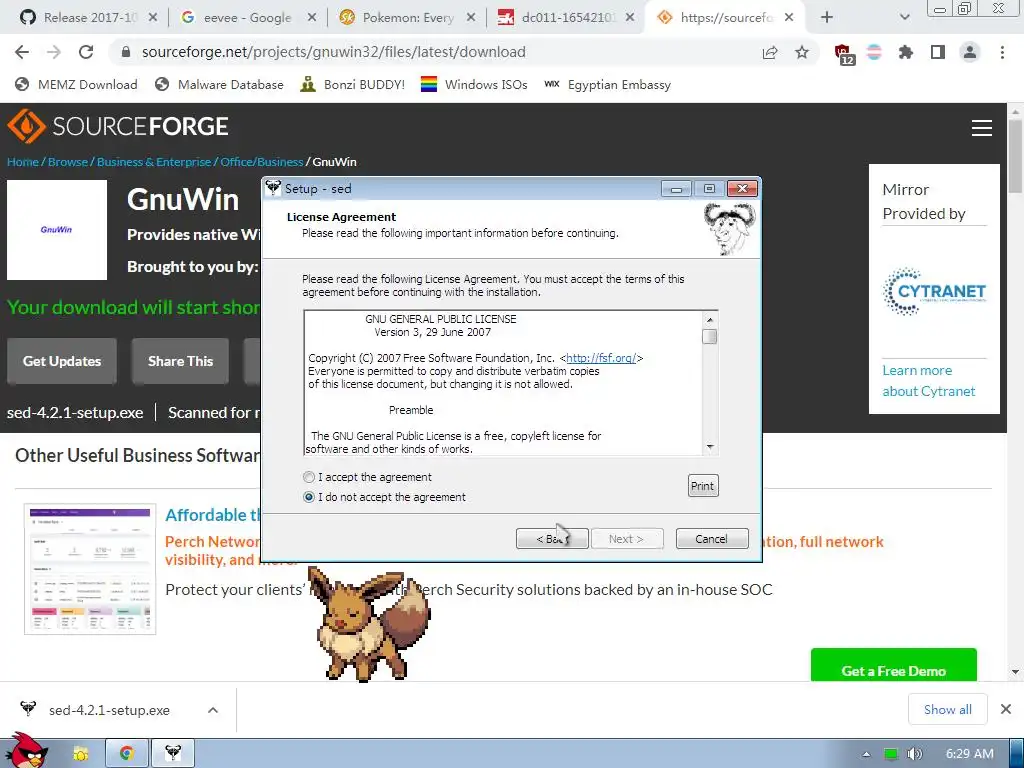Open the 'Windows ISOs' bookmark
Image resolution: width=1024 pixels, height=768 pixels.
click(x=474, y=84)
